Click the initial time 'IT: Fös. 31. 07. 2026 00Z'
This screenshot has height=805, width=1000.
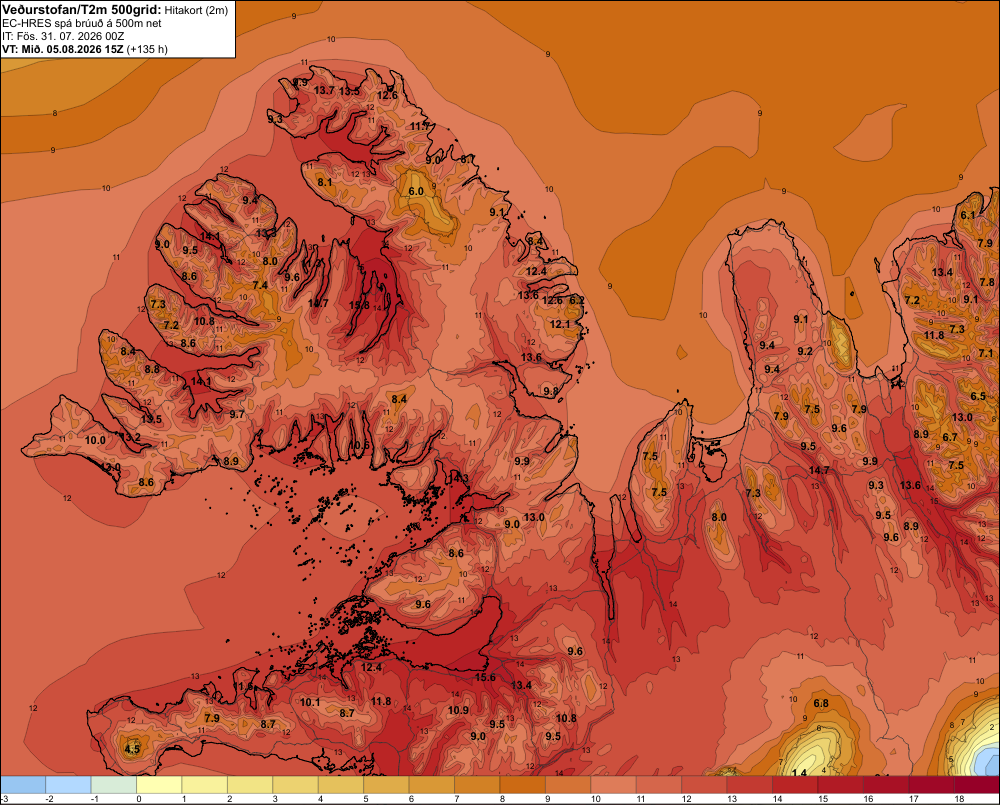click(63, 36)
